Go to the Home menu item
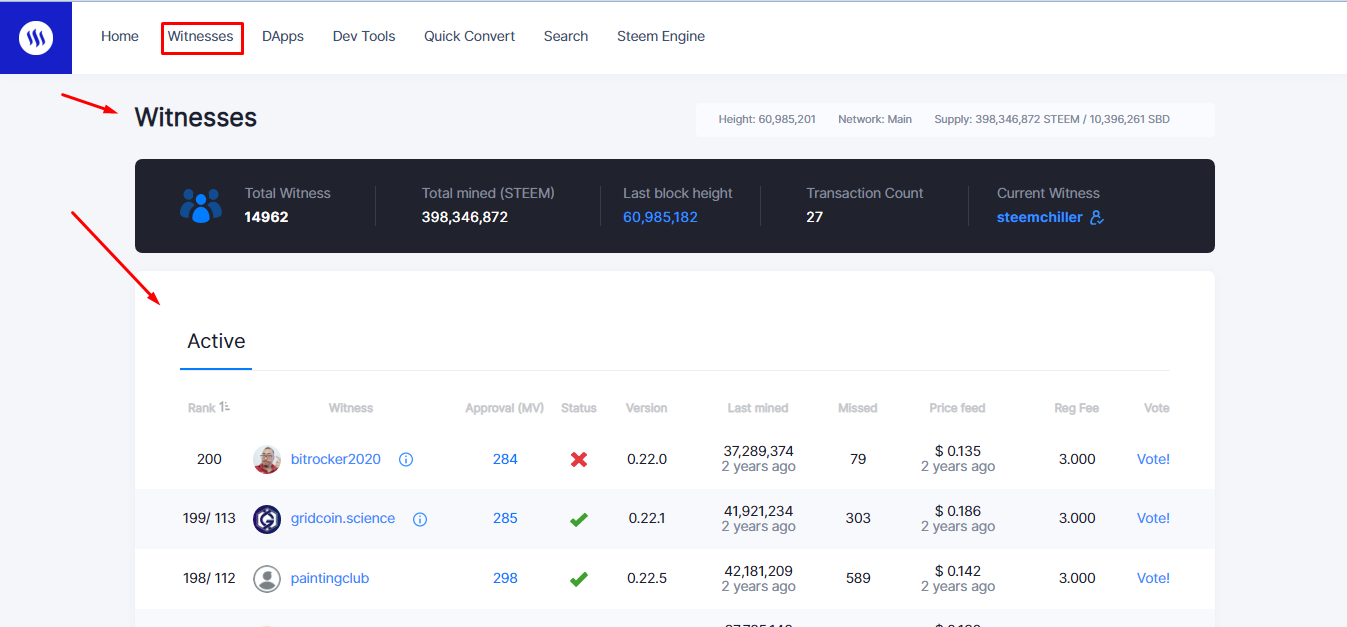This screenshot has width=1347, height=627. pyautogui.click(x=120, y=36)
